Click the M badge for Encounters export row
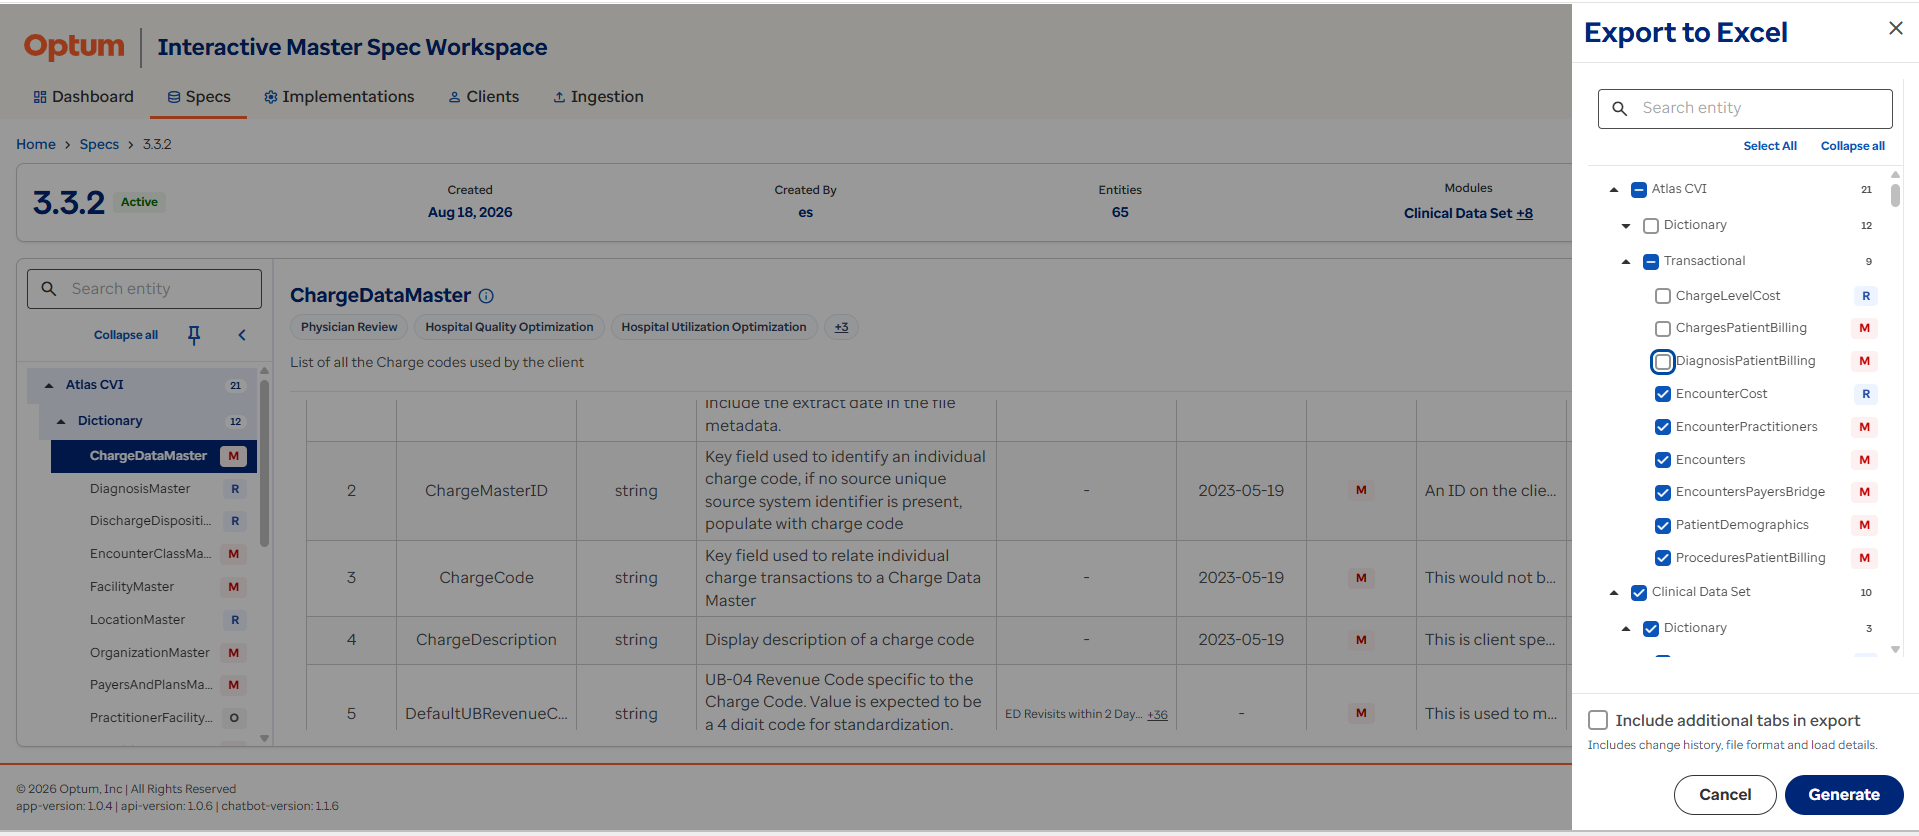 [1864, 460]
